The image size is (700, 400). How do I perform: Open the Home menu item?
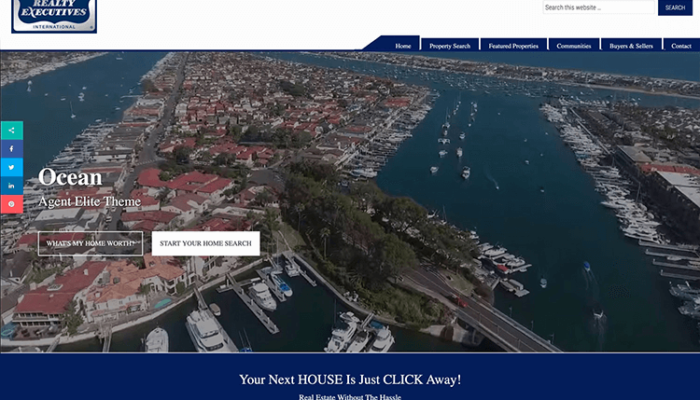403,46
